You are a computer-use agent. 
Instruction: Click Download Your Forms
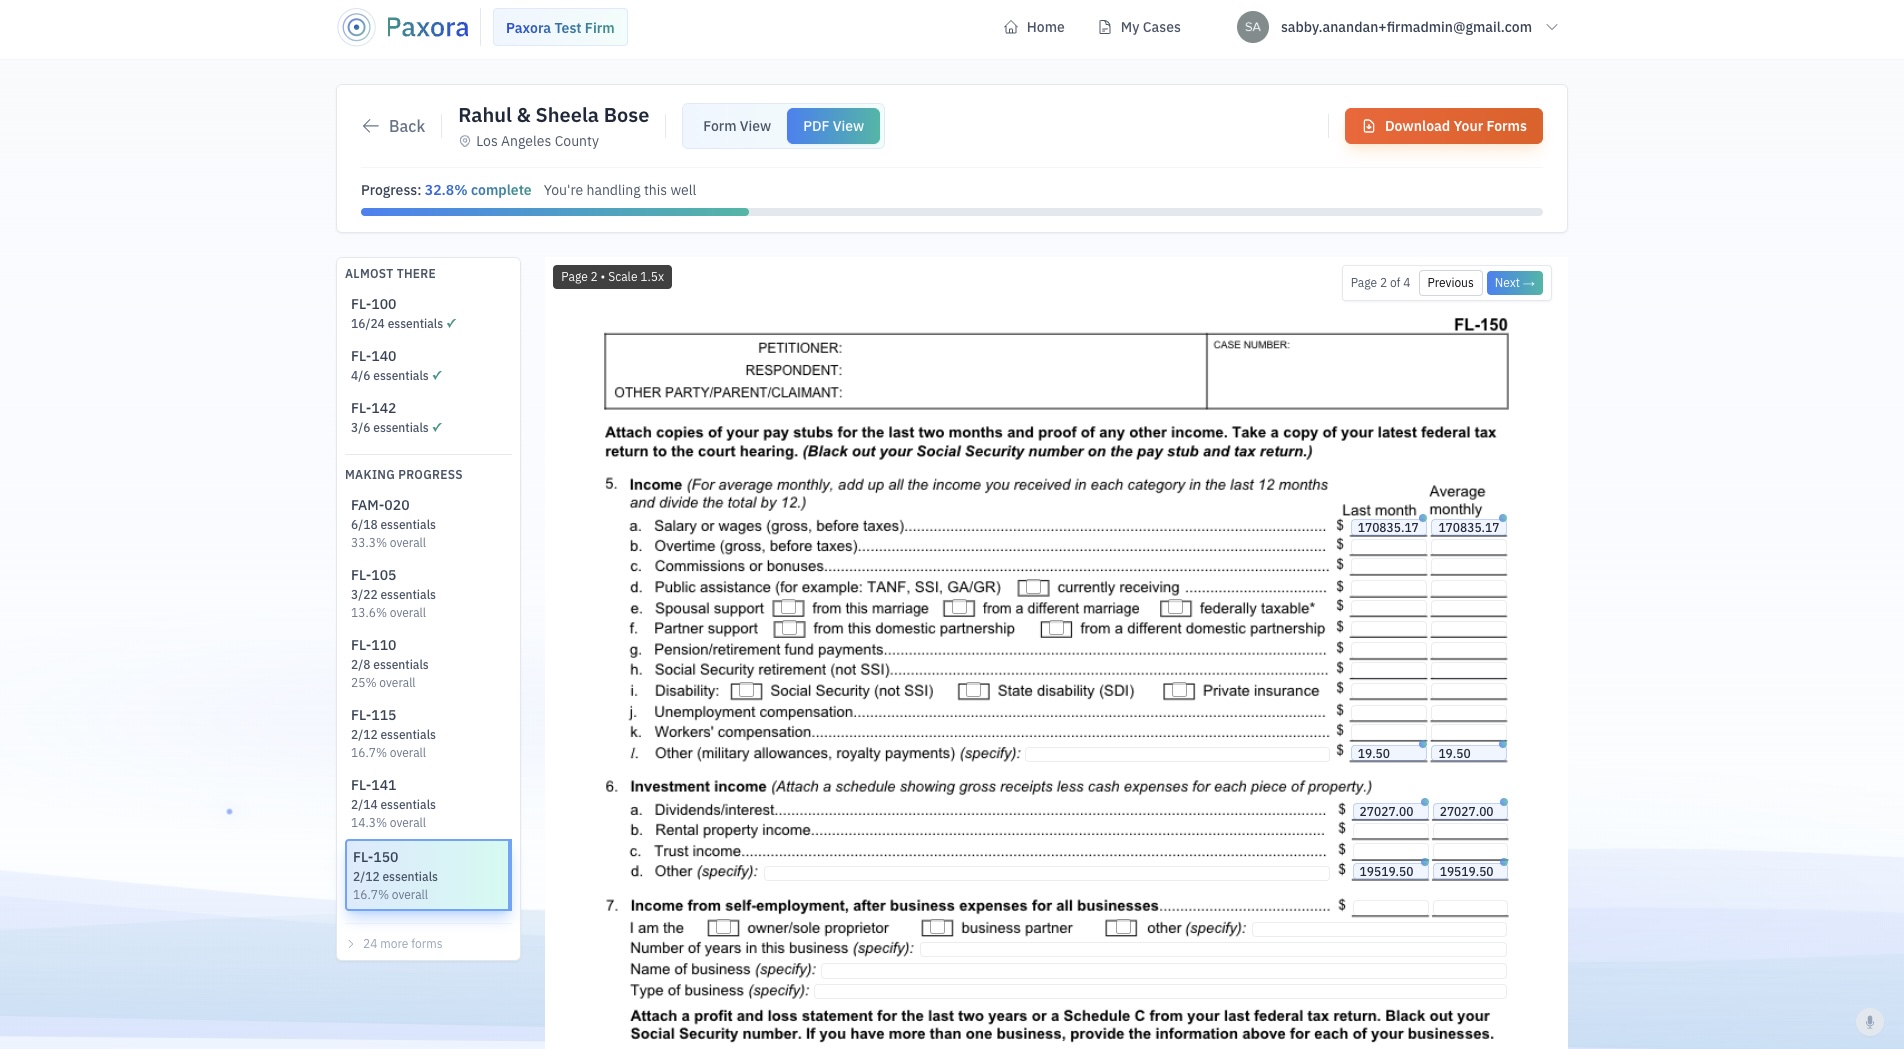click(x=1443, y=126)
